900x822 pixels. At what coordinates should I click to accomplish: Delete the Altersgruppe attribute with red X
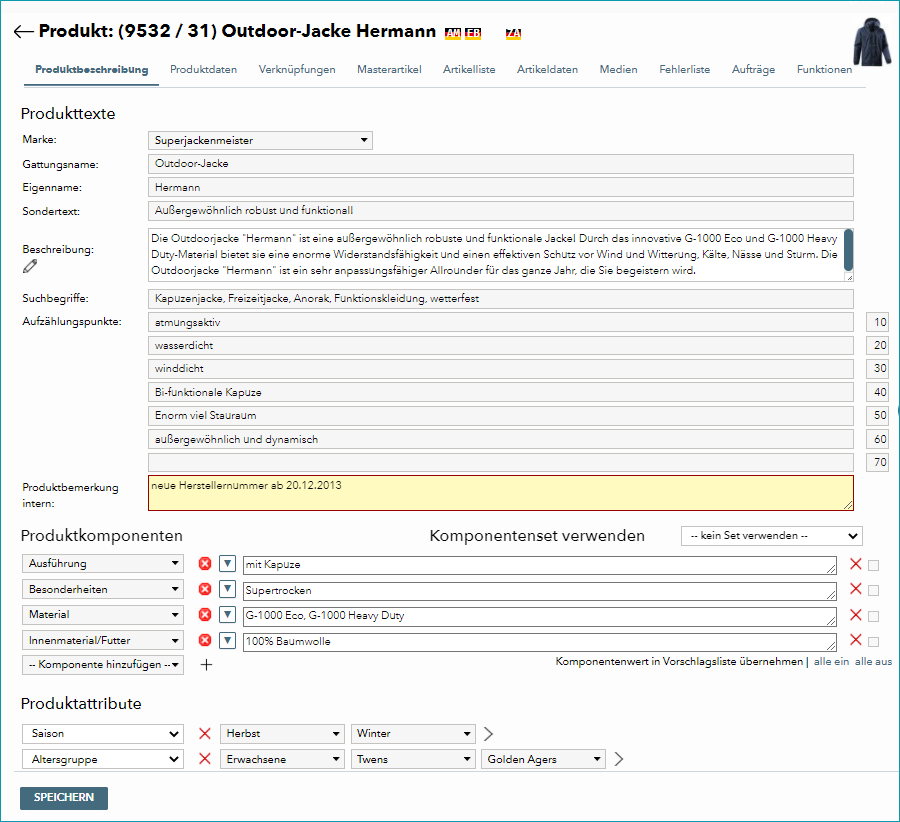tap(204, 759)
